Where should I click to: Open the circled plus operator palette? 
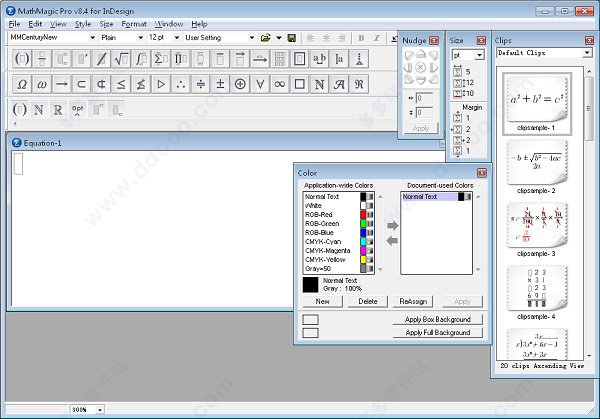point(240,84)
